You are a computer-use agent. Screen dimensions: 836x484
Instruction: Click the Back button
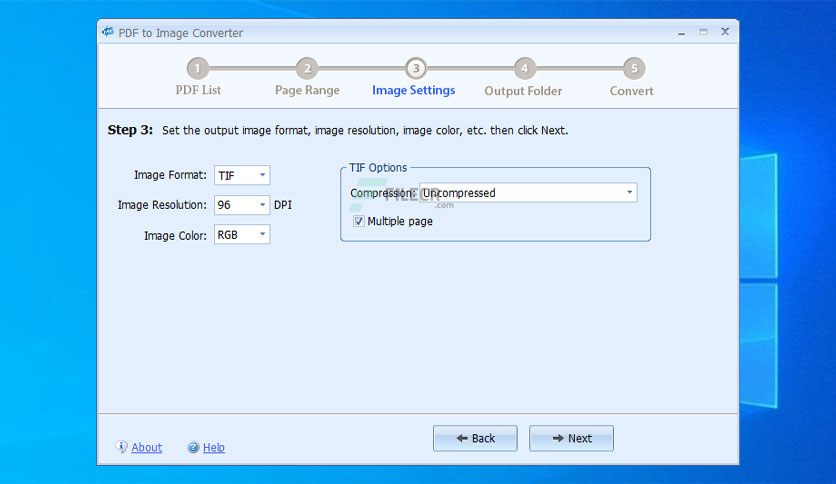475,438
